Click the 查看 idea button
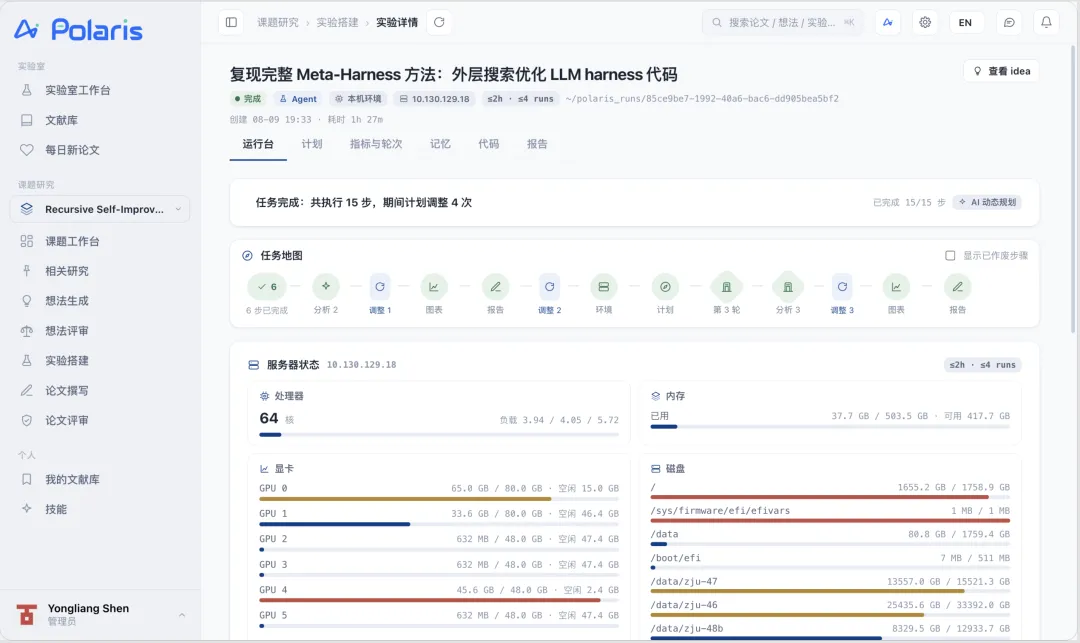Screen dimensions: 1080x643 (1001, 71)
